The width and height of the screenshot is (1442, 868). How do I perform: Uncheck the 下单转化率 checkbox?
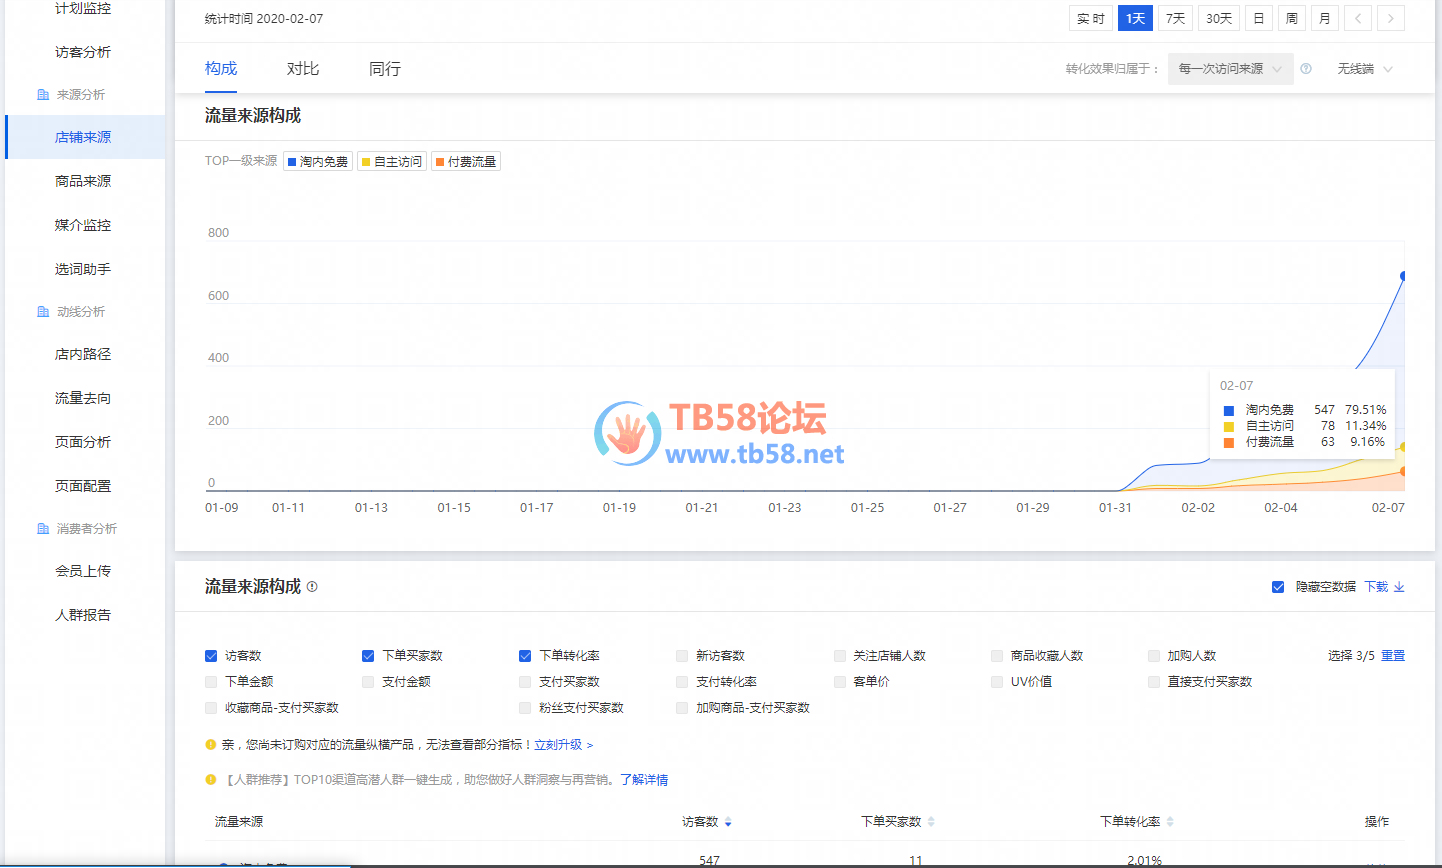(x=525, y=656)
